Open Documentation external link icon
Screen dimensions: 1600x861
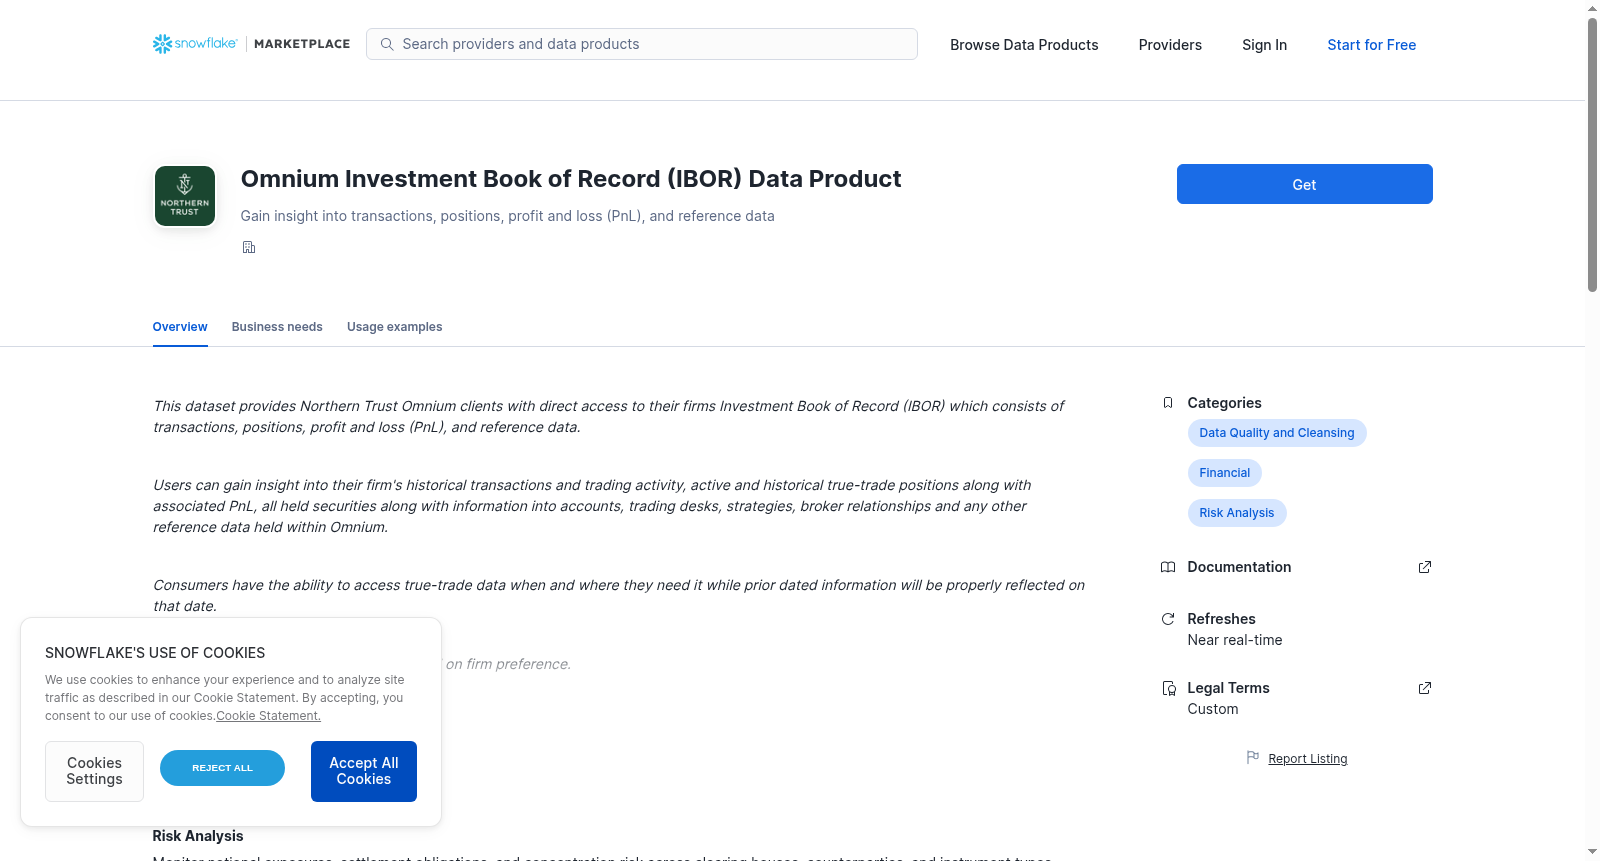tap(1425, 567)
